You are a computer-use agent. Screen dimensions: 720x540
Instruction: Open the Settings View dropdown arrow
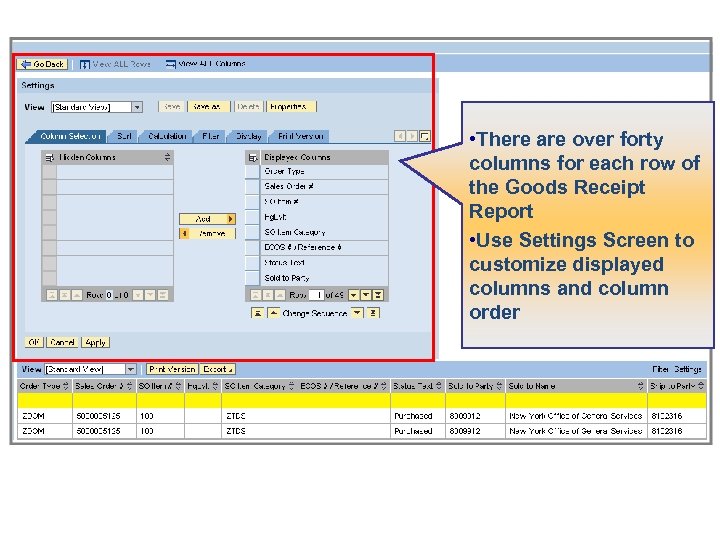pyautogui.click(x=137, y=107)
